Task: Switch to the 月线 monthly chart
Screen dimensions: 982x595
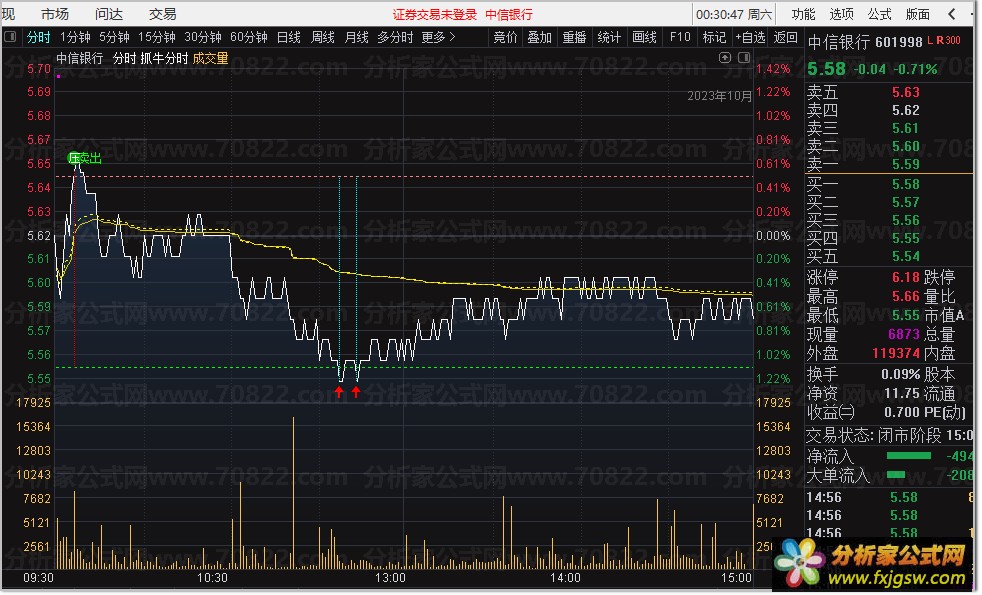Action: 356,37
